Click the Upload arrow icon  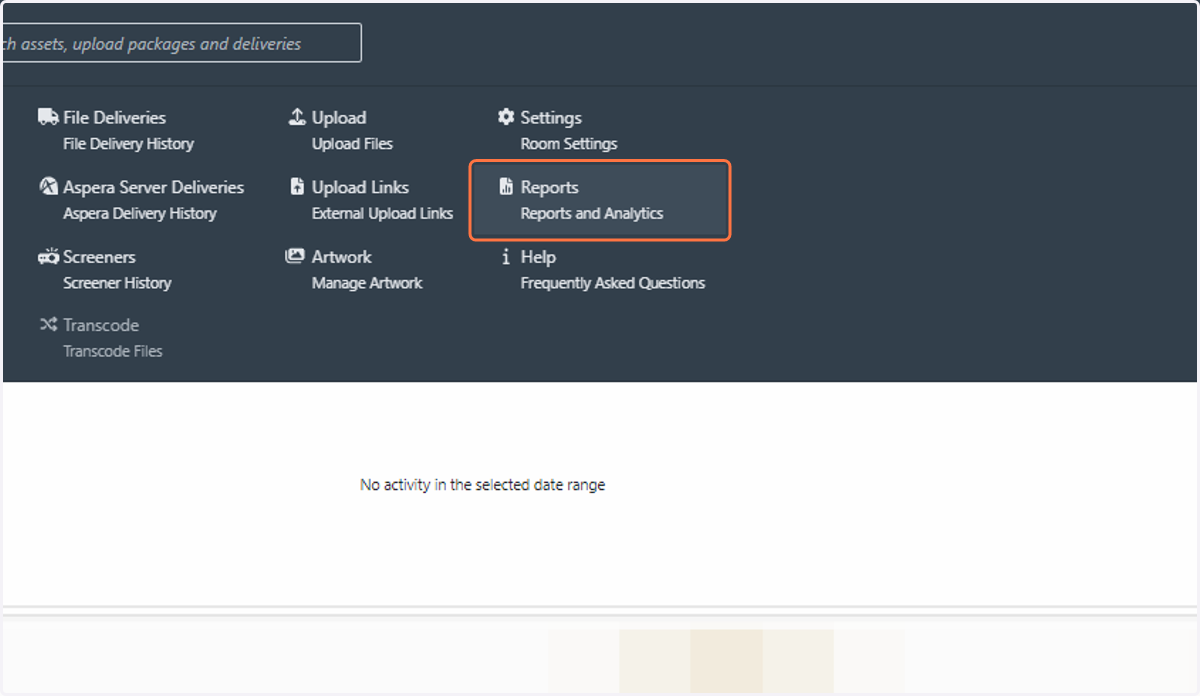297,117
